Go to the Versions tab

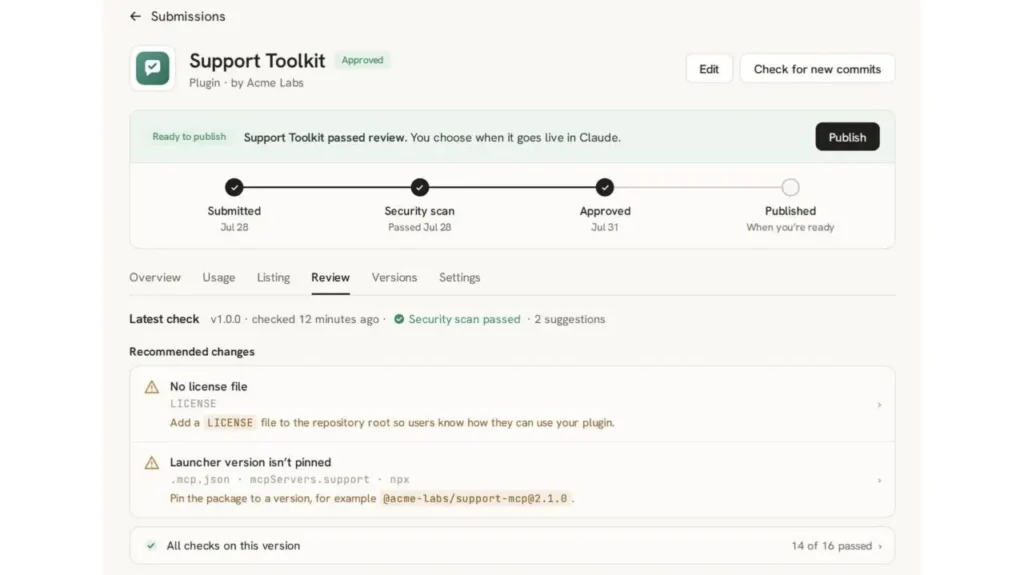(394, 277)
